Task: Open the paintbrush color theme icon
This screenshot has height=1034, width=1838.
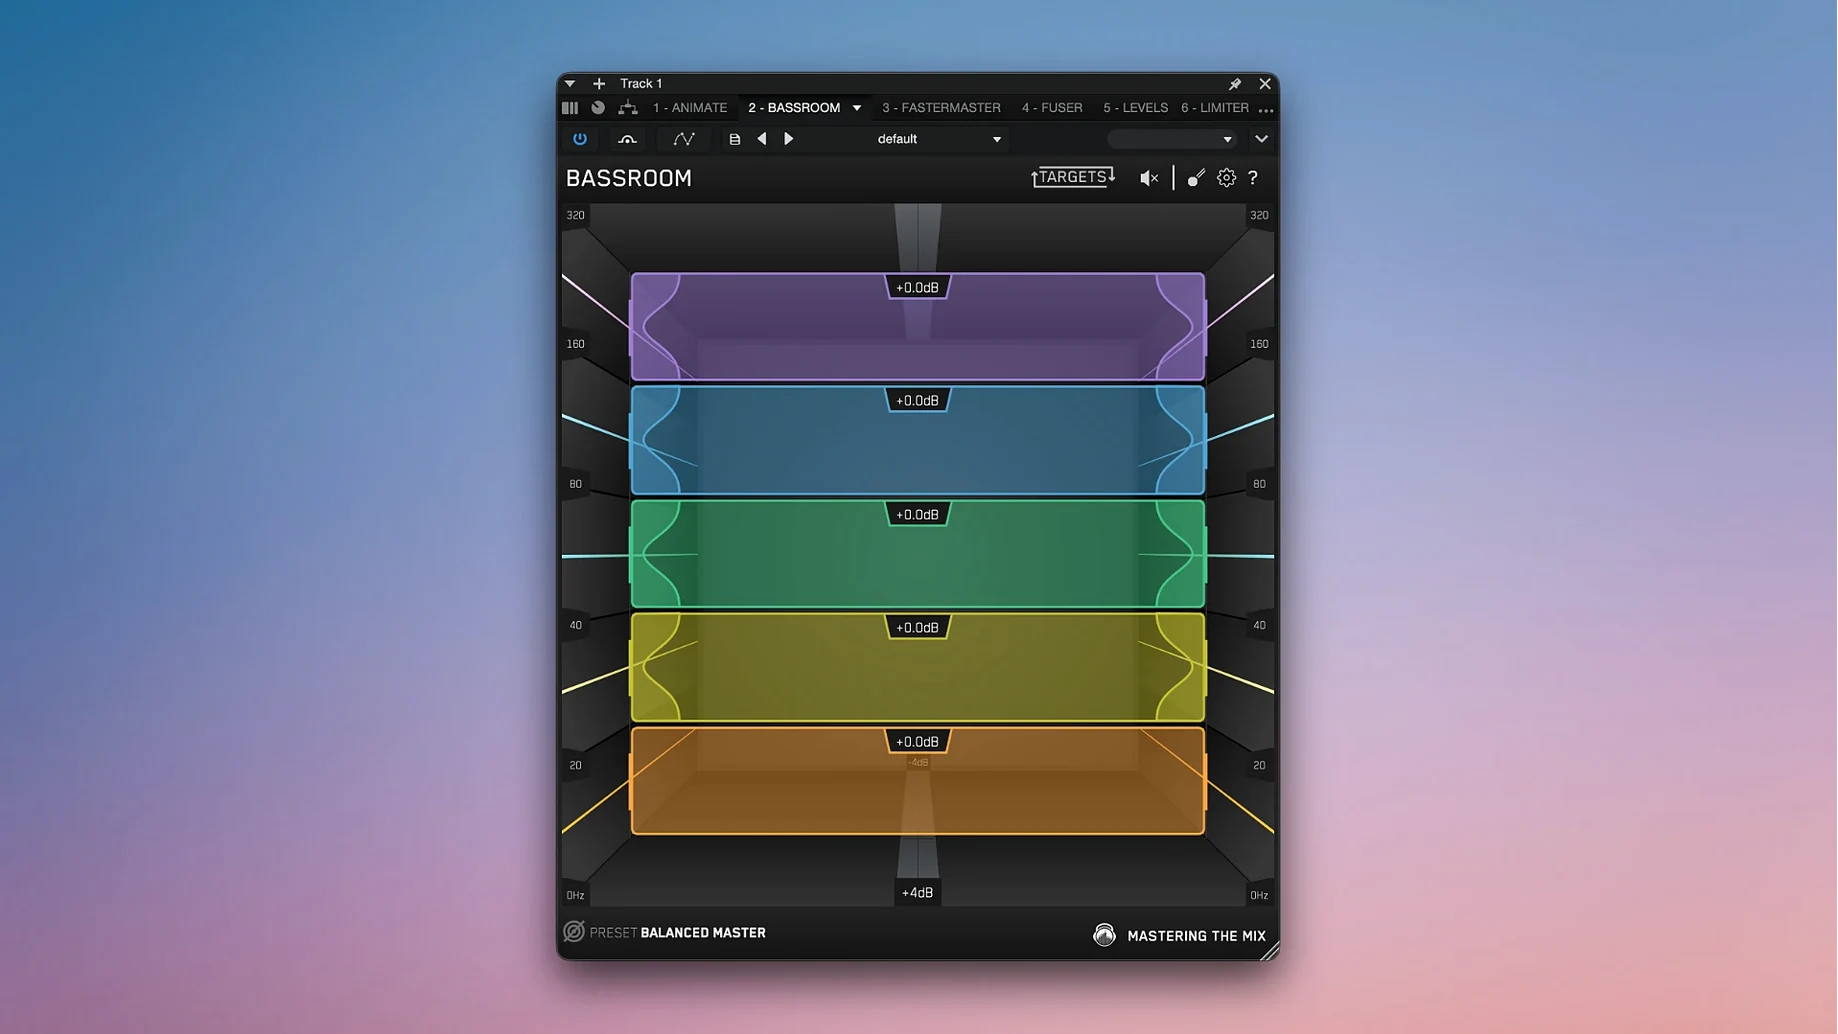Action: coord(1196,178)
